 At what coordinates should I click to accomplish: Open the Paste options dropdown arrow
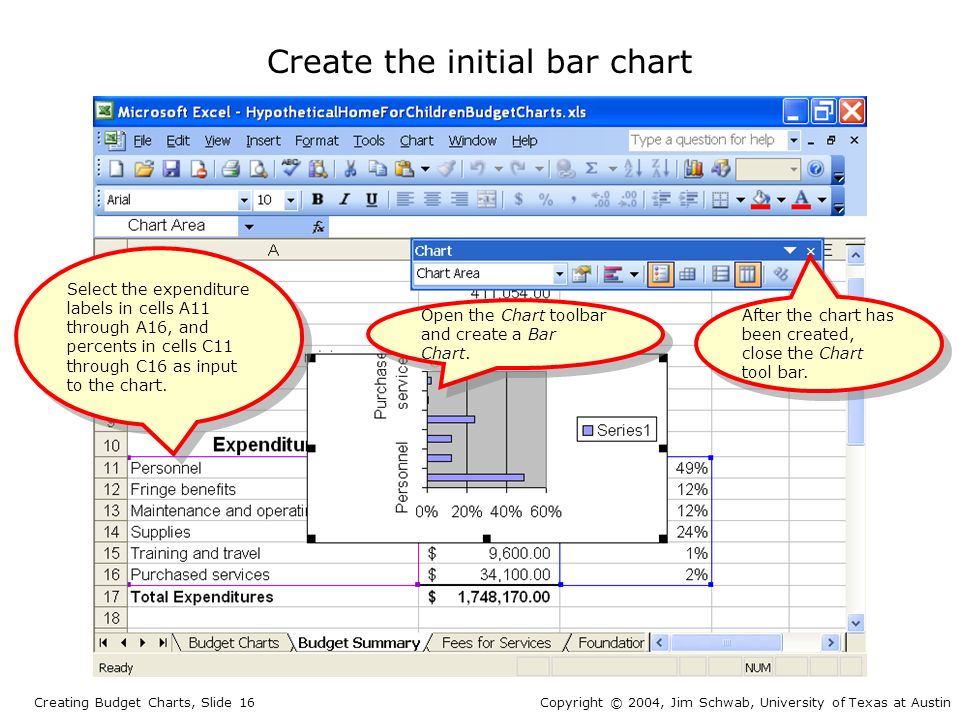click(x=425, y=169)
